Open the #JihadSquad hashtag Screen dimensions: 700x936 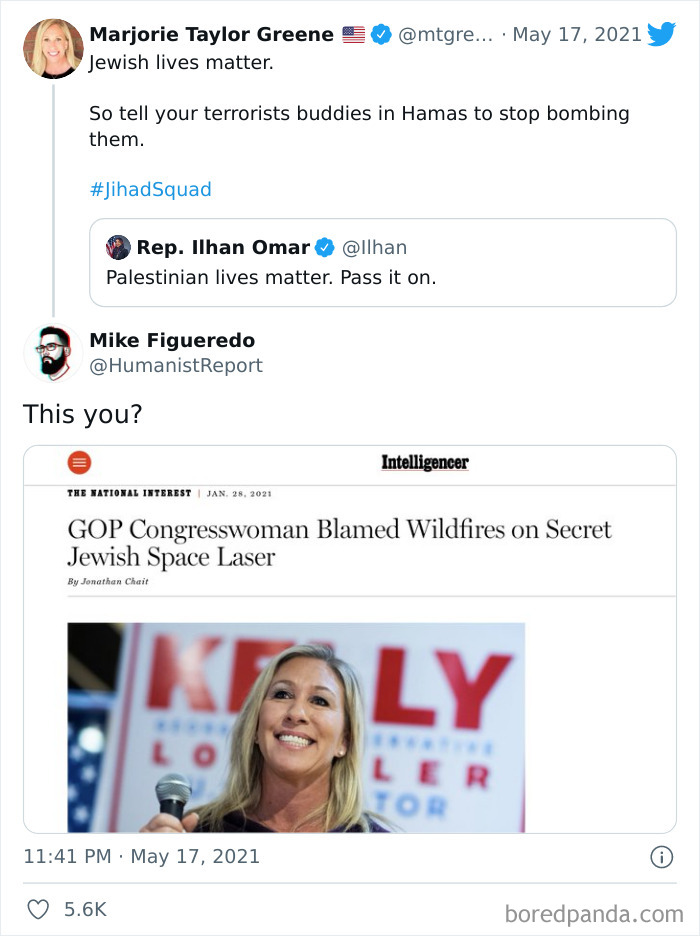[150, 189]
